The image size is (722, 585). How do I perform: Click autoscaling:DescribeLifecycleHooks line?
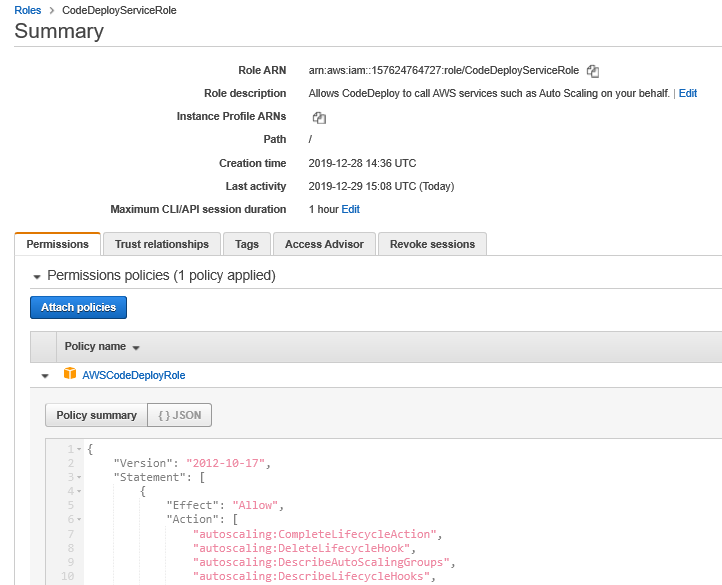click(x=311, y=576)
